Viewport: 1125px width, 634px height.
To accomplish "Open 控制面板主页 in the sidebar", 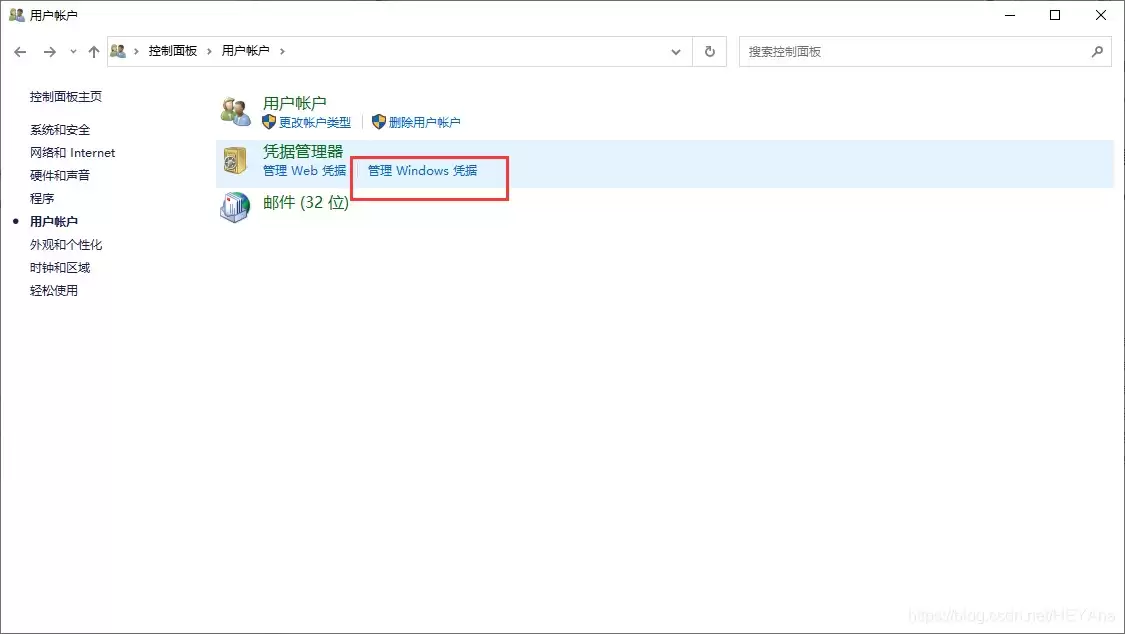I will pos(66,97).
